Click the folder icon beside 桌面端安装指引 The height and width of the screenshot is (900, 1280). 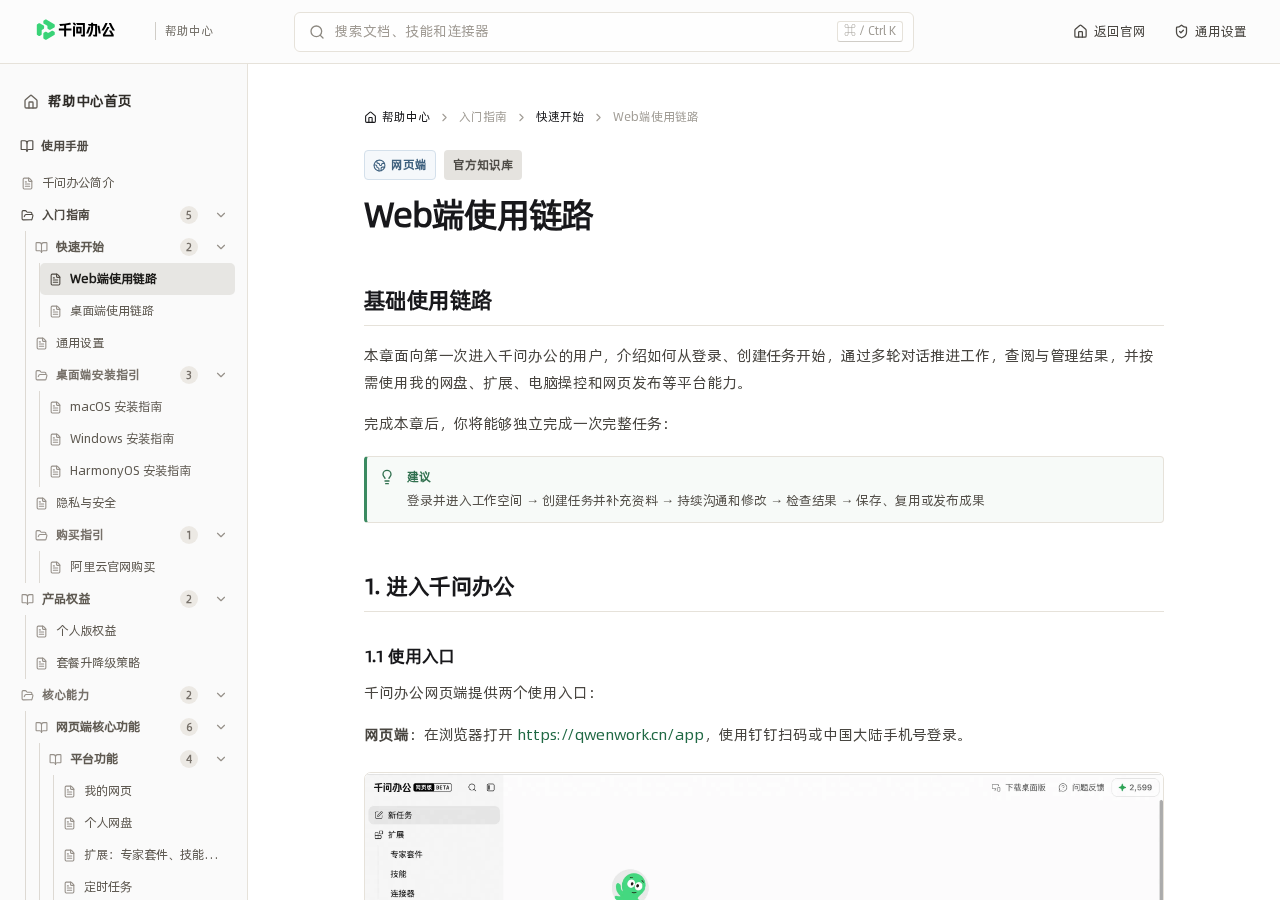[x=42, y=375]
